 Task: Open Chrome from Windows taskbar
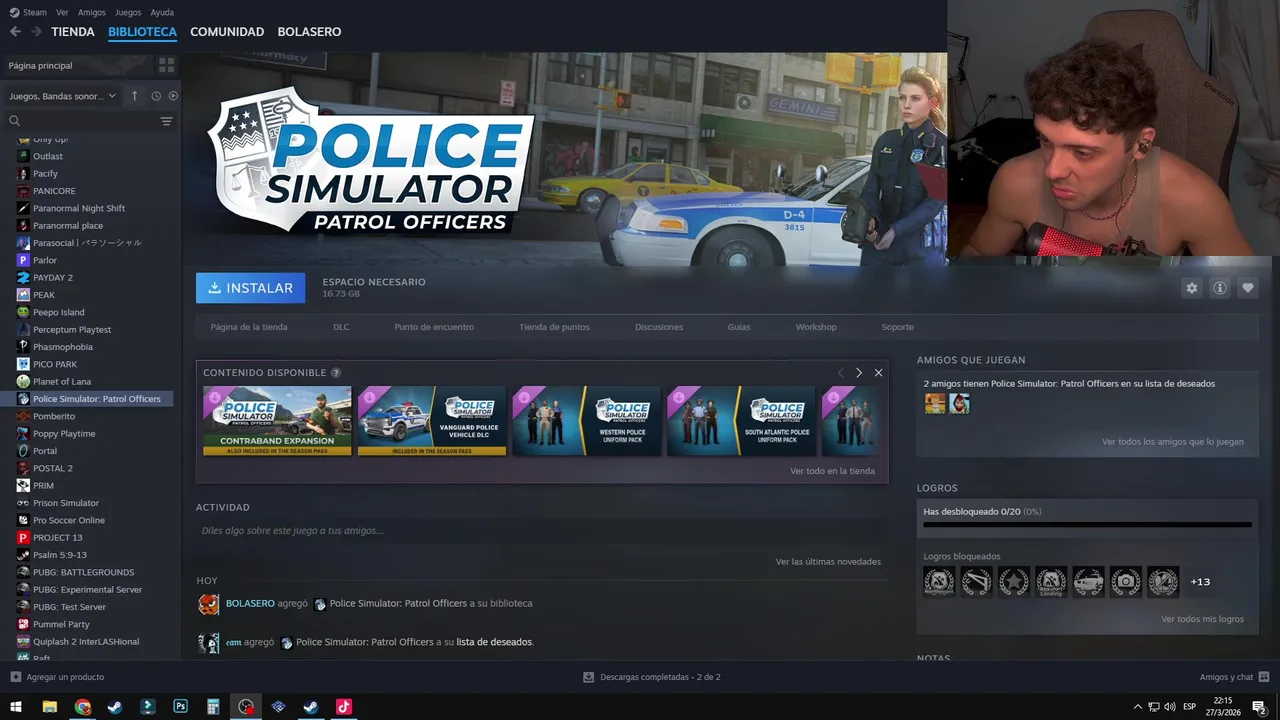[x=82, y=707]
